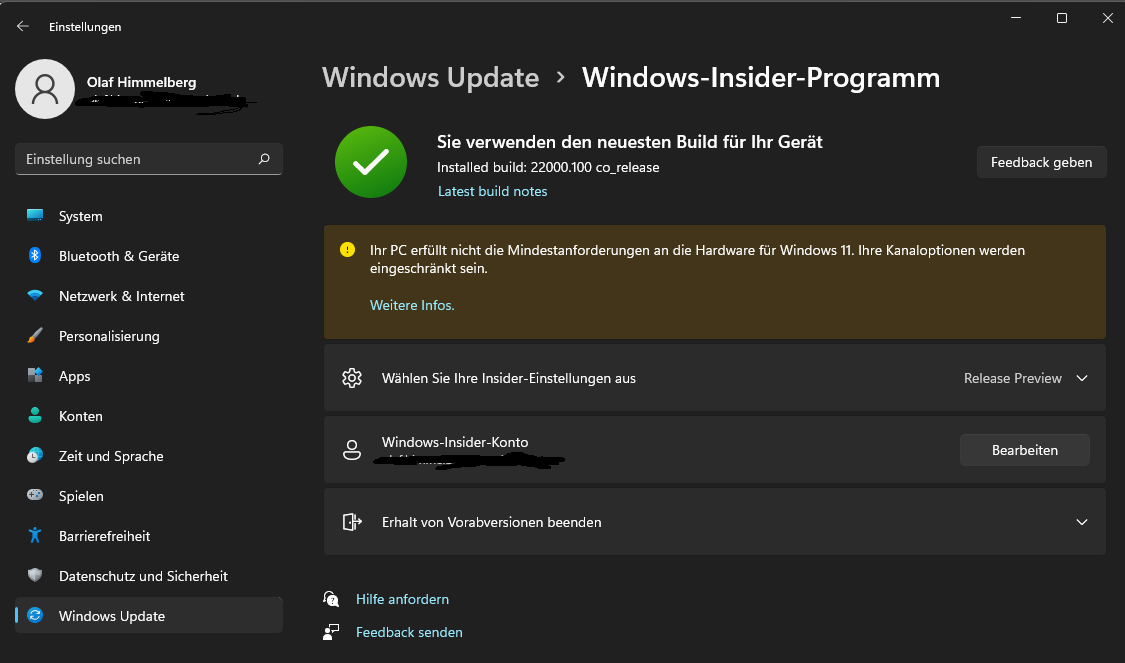Select Windows Update in the sidebar

[149, 616]
